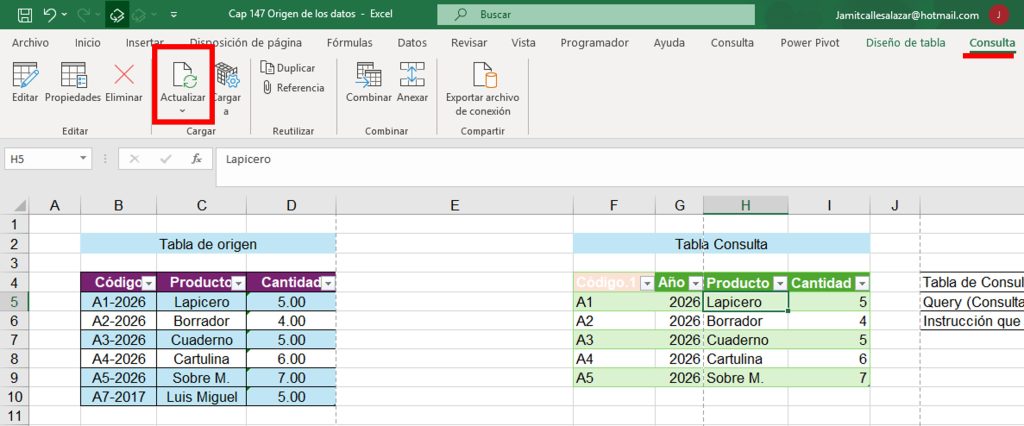The height and width of the screenshot is (426, 1024).
Task: Select cell A3 code in Tabla Consulta
Action: (614, 340)
